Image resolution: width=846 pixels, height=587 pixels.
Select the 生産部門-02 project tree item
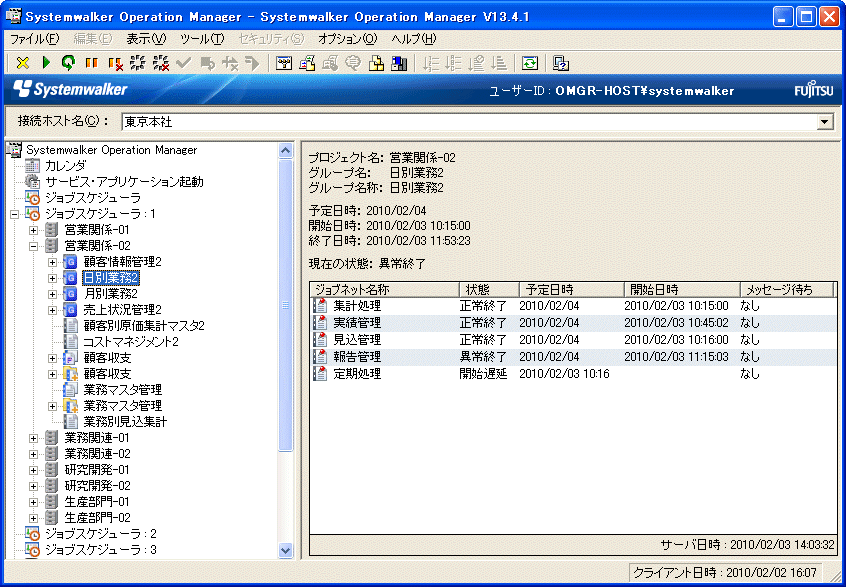click(x=97, y=518)
